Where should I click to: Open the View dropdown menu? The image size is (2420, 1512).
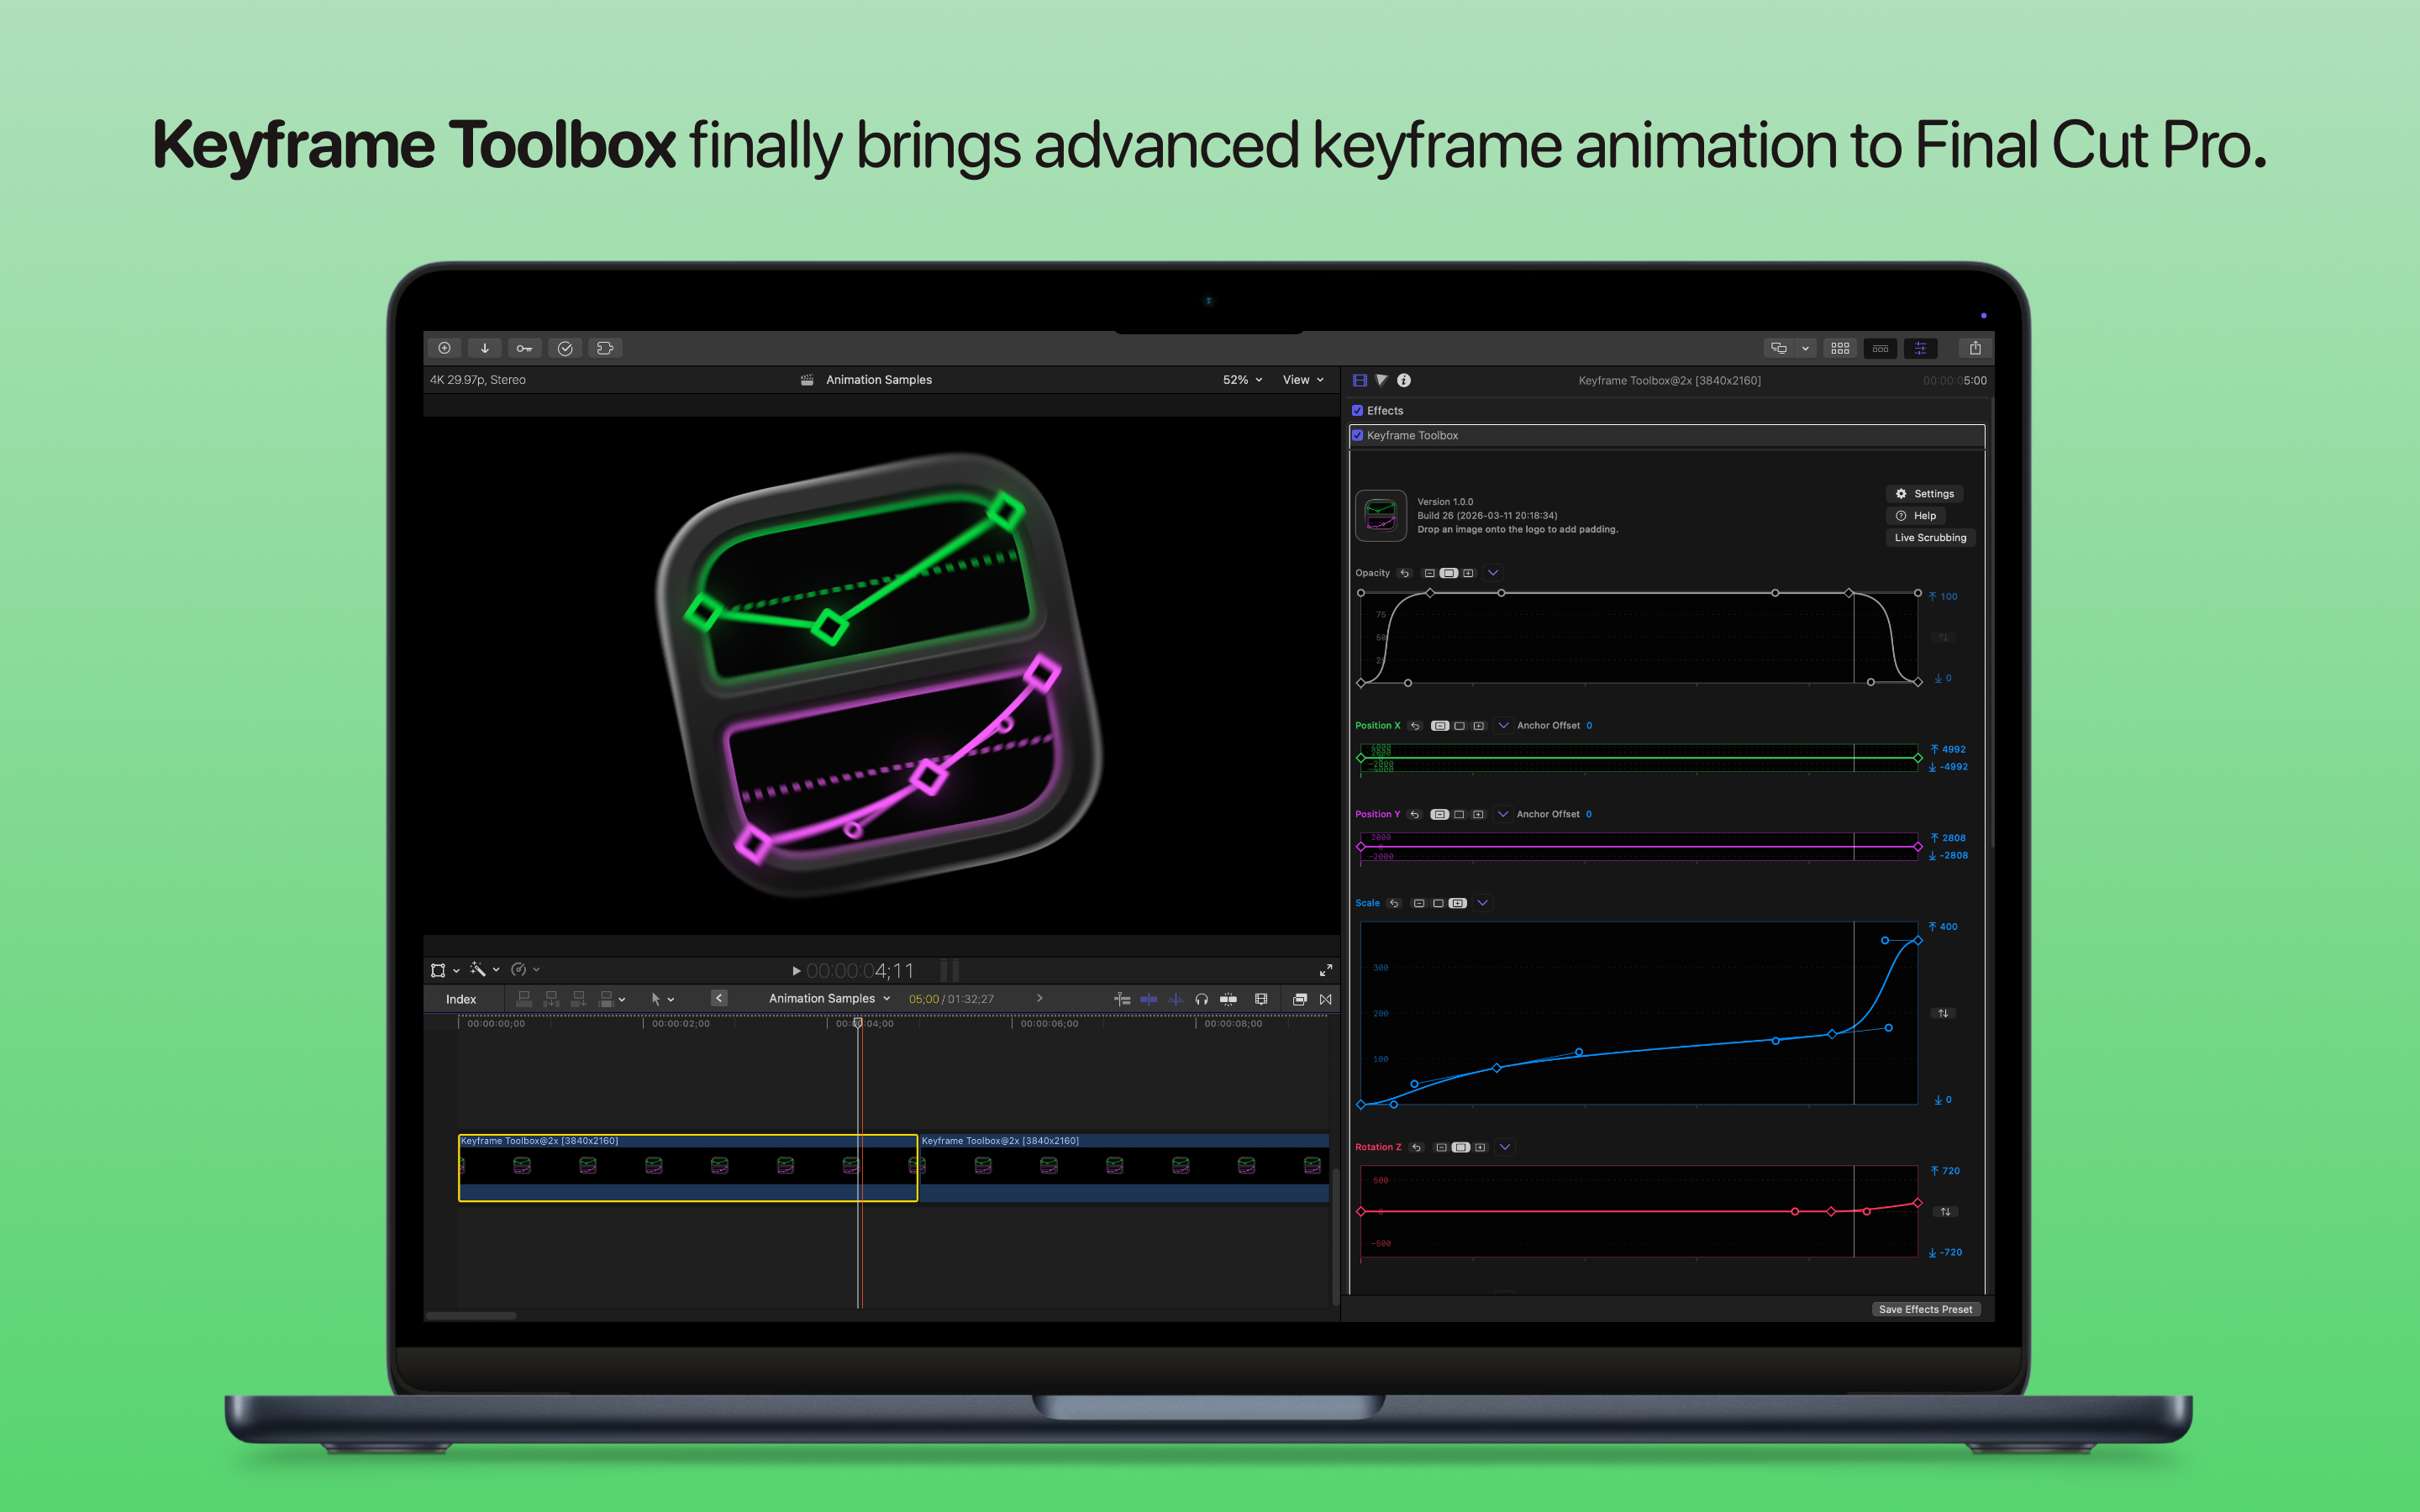(x=1302, y=380)
